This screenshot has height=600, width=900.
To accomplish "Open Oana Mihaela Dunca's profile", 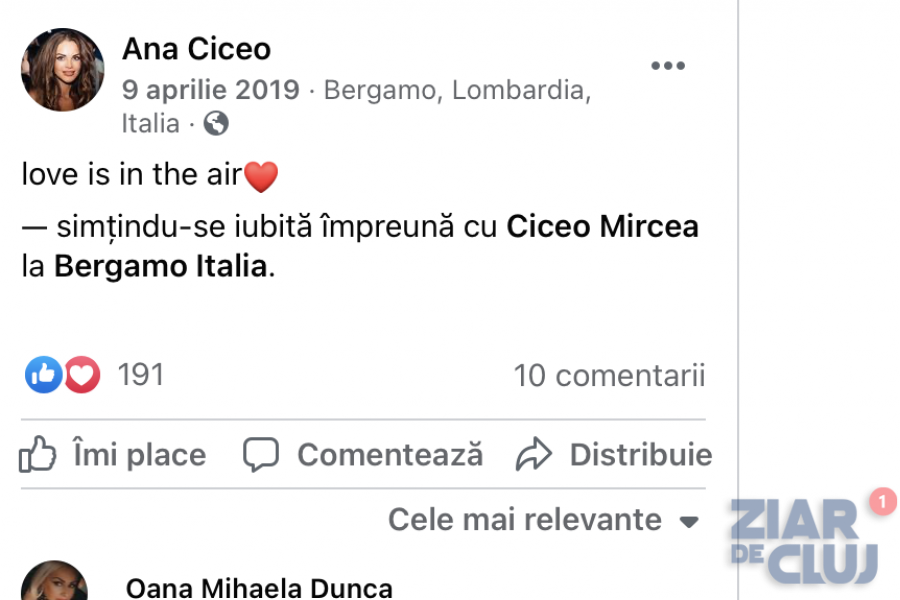I will pyautogui.click(x=259, y=587).
